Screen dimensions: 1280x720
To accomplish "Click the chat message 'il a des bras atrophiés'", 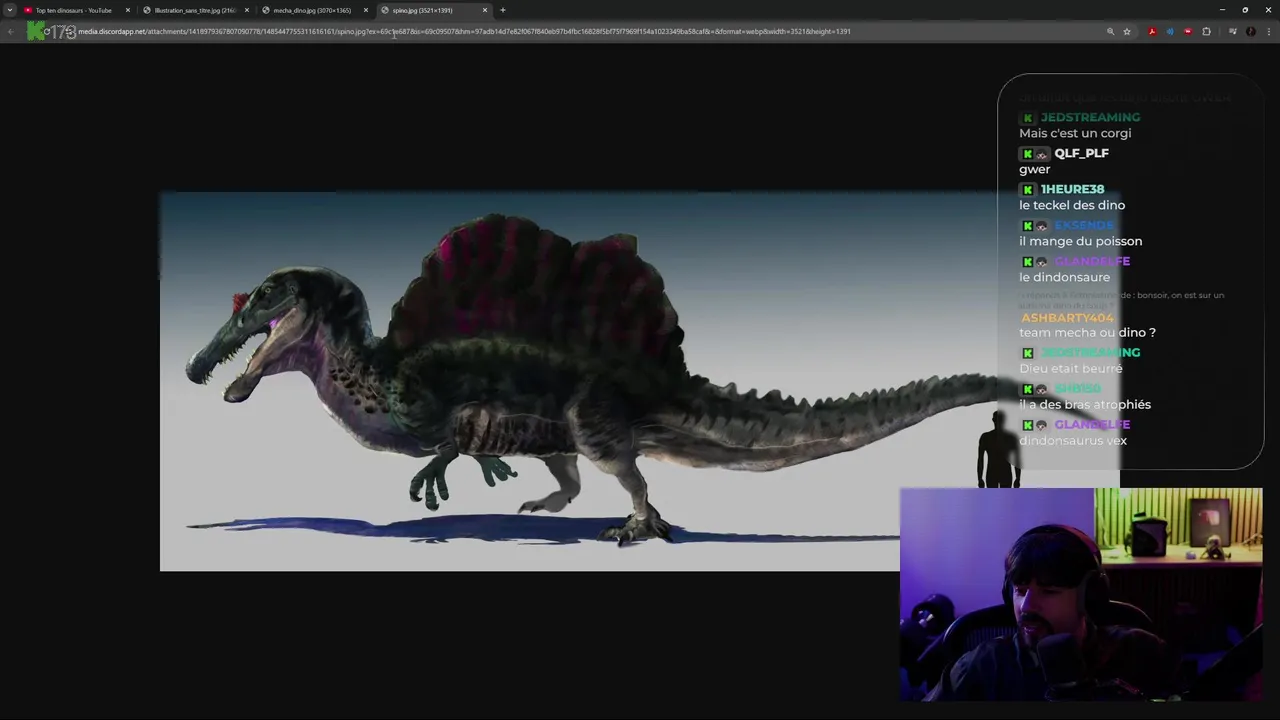I will point(1085,404).
